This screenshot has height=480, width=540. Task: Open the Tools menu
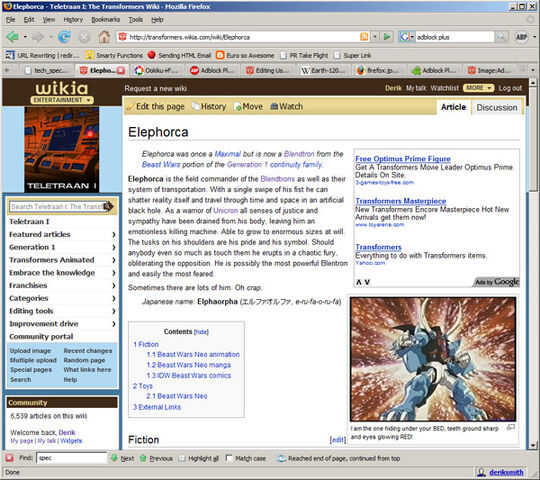(135, 20)
